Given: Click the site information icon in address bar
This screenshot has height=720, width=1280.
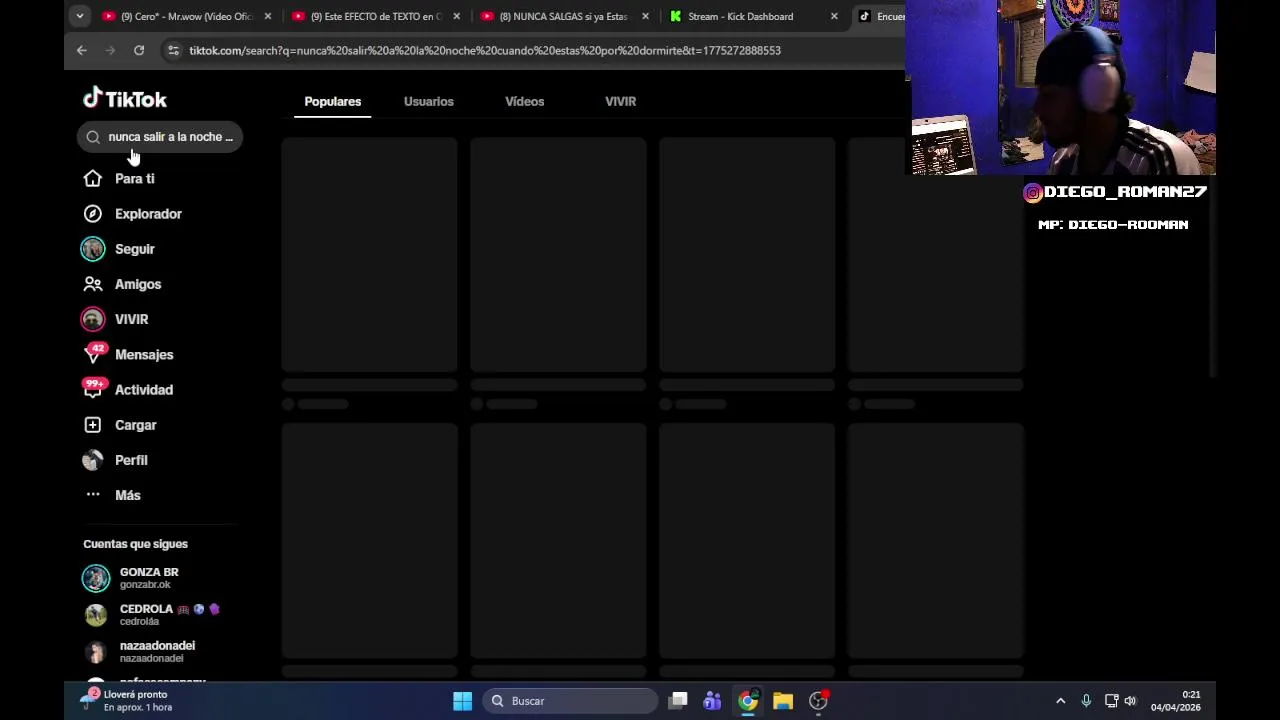Looking at the screenshot, I should [x=173, y=50].
